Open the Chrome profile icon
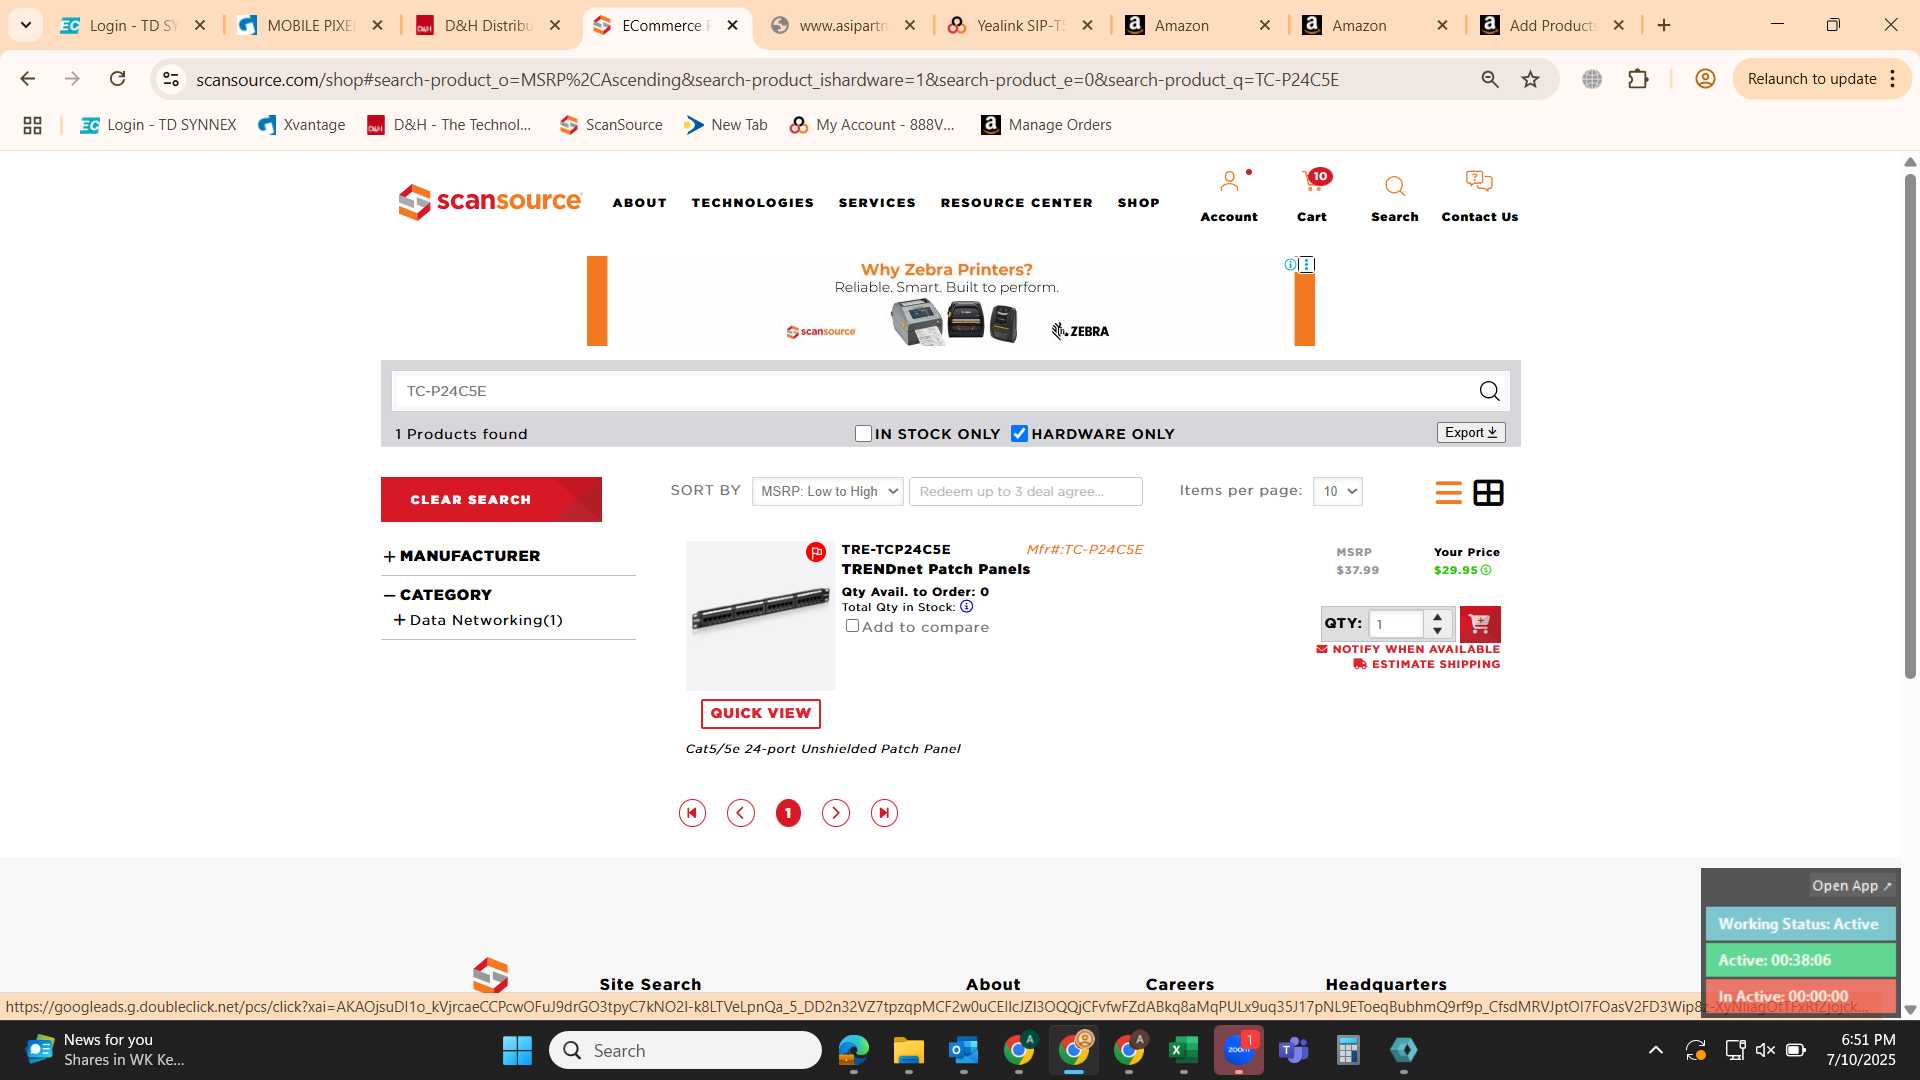 [1705, 79]
